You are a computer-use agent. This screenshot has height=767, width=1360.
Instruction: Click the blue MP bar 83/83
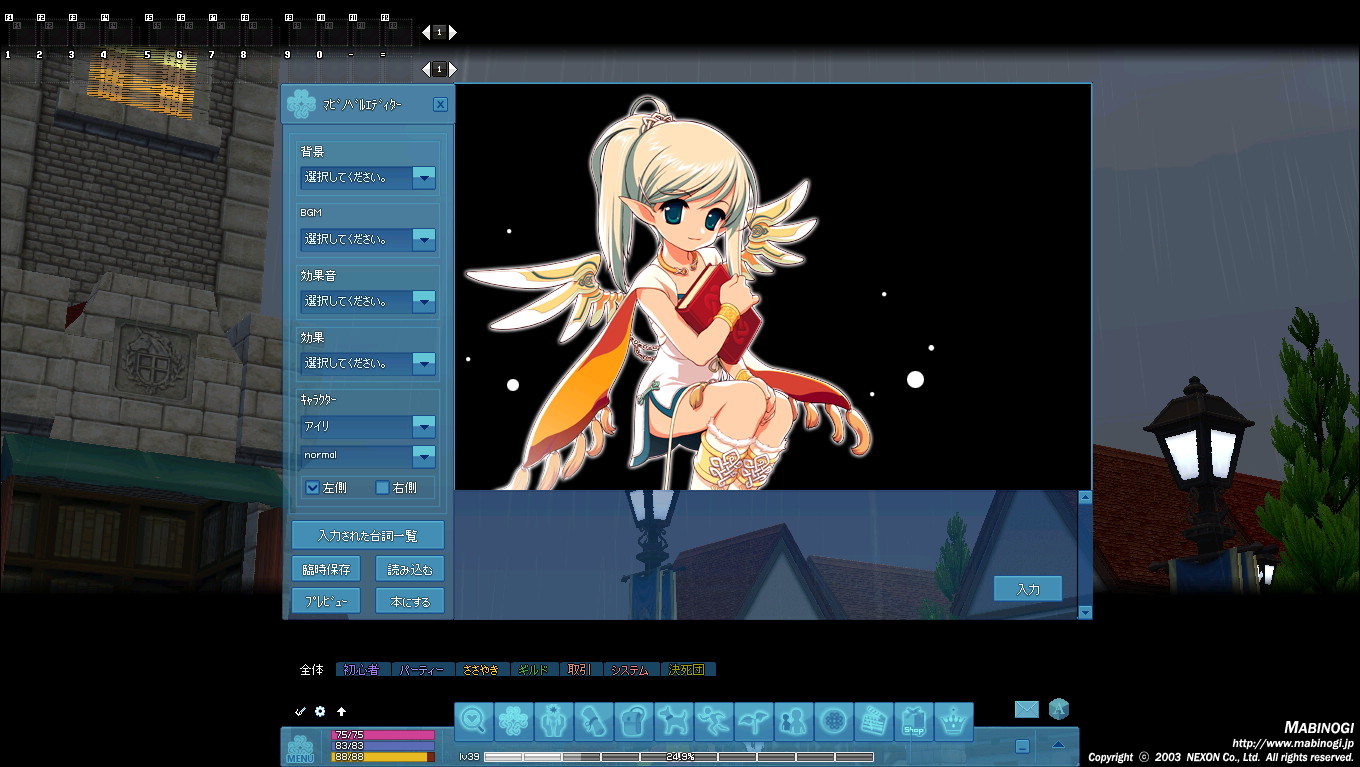click(x=383, y=746)
